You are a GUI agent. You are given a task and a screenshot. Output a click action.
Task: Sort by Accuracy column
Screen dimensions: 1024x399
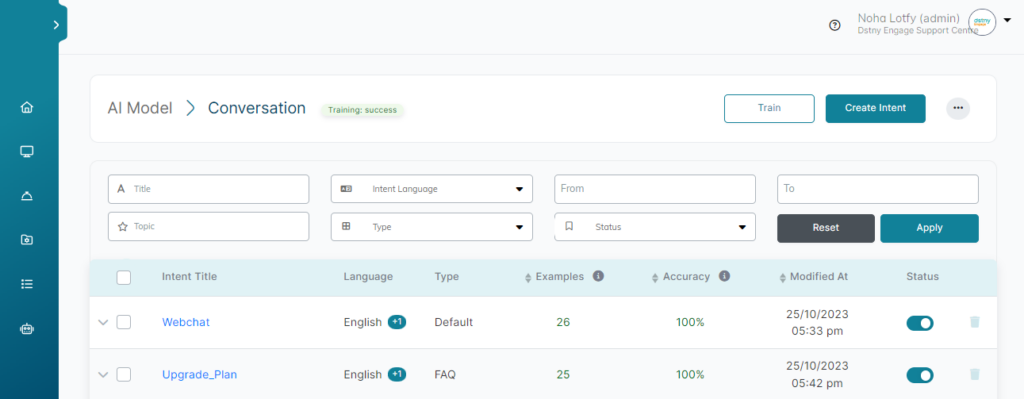(656, 278)
